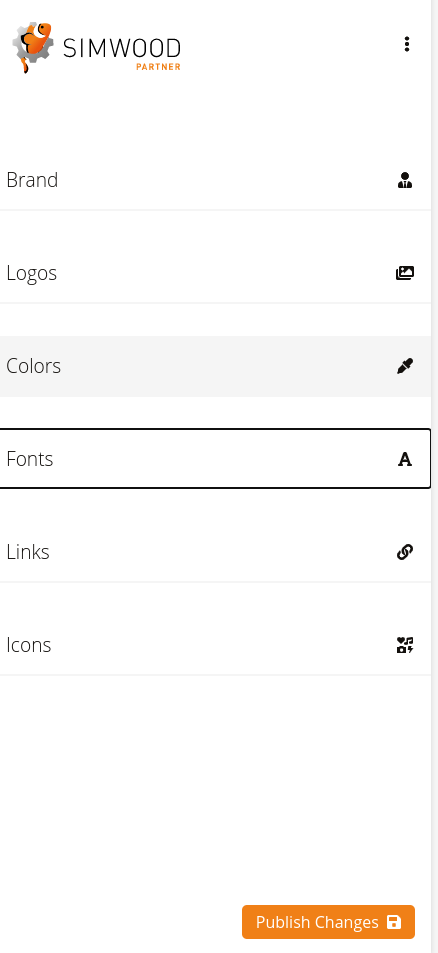
Task: Click the Icons shapes icon
Action: [405, 645]
